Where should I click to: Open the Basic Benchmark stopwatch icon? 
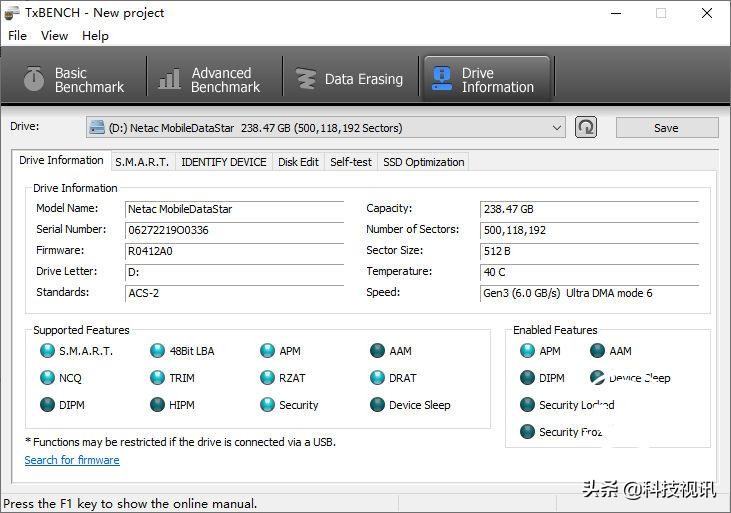[x=35, y=79]
